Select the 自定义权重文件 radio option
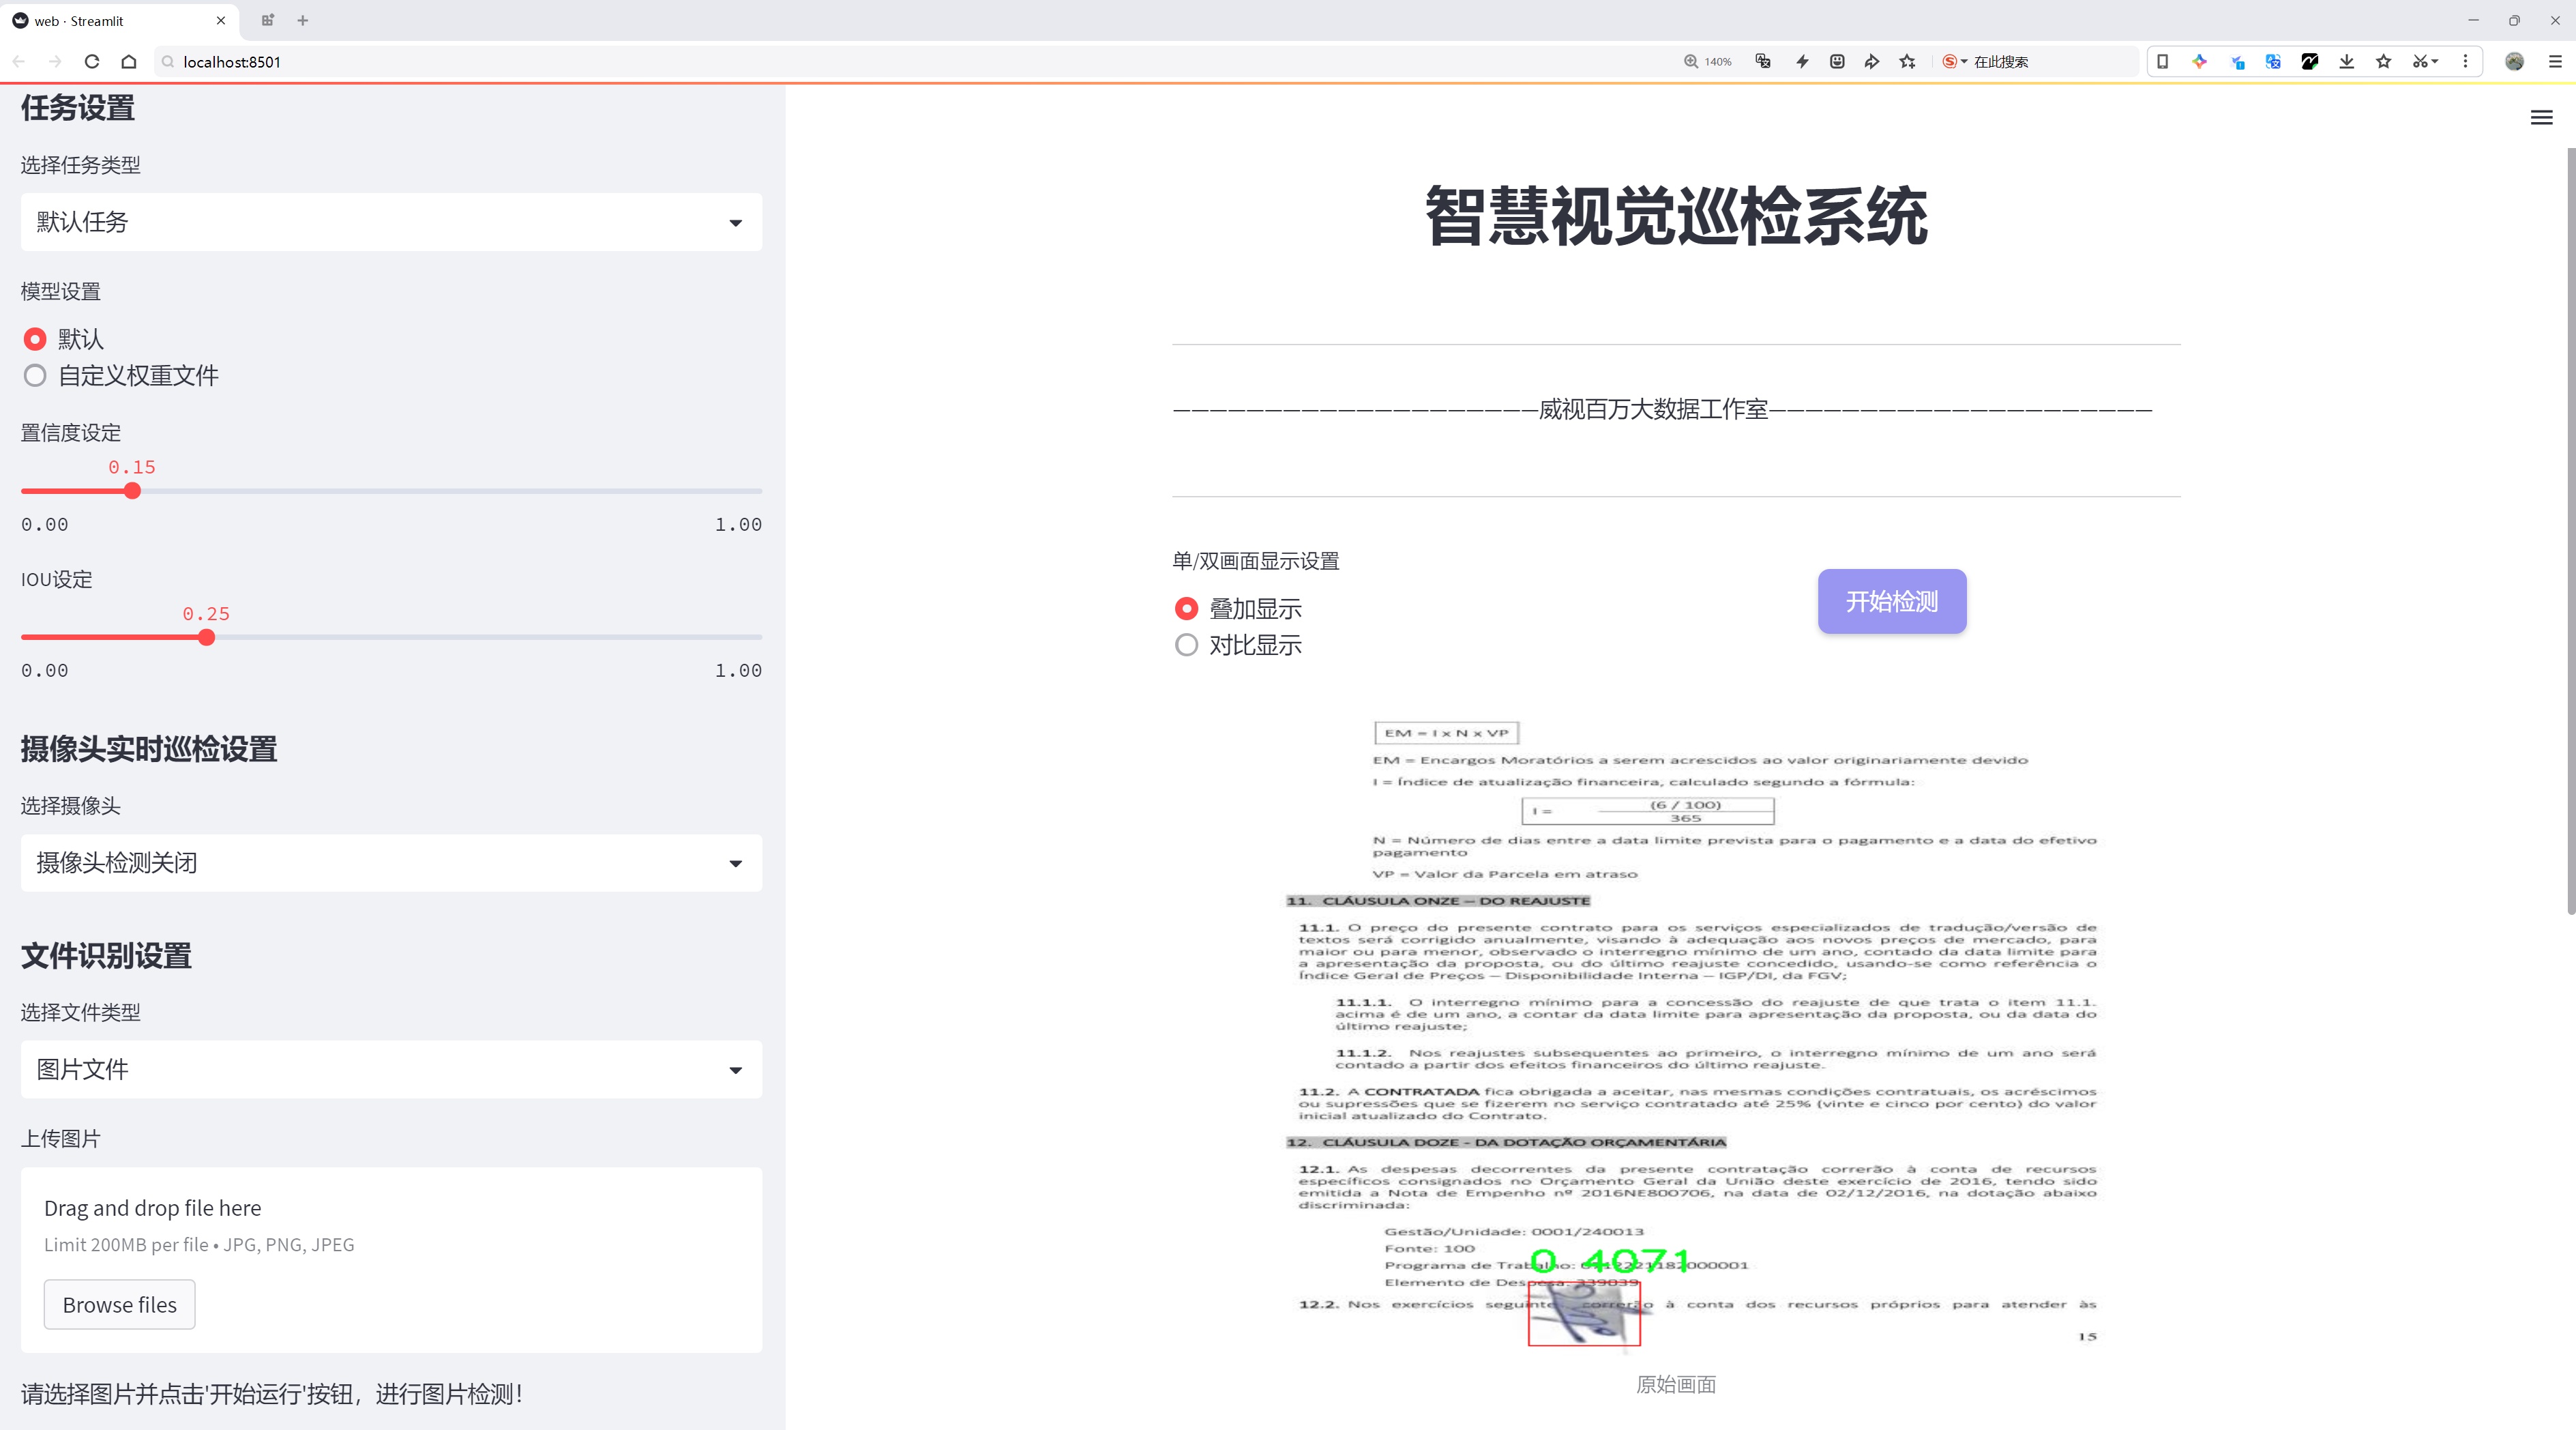2576x1430 pixels. [x=35, y=376]
